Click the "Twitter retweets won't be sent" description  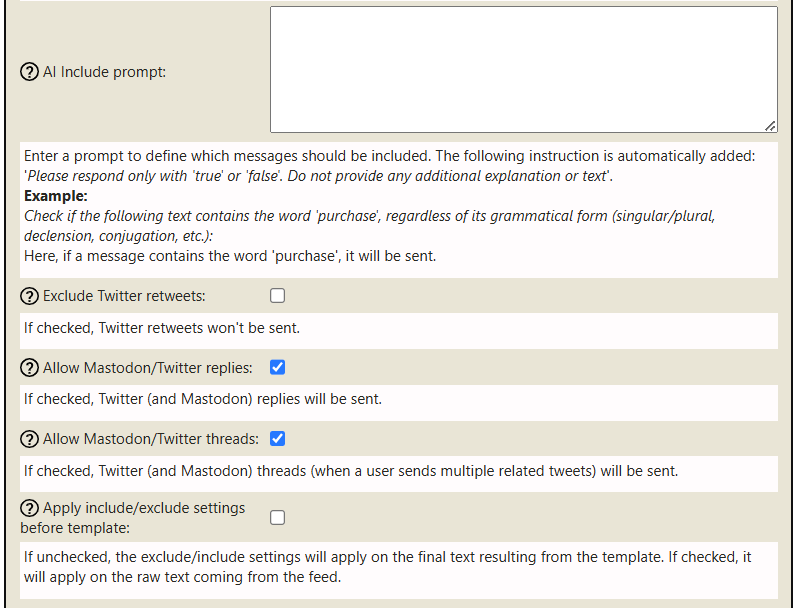pyautogui.click(x=162, y=328)
